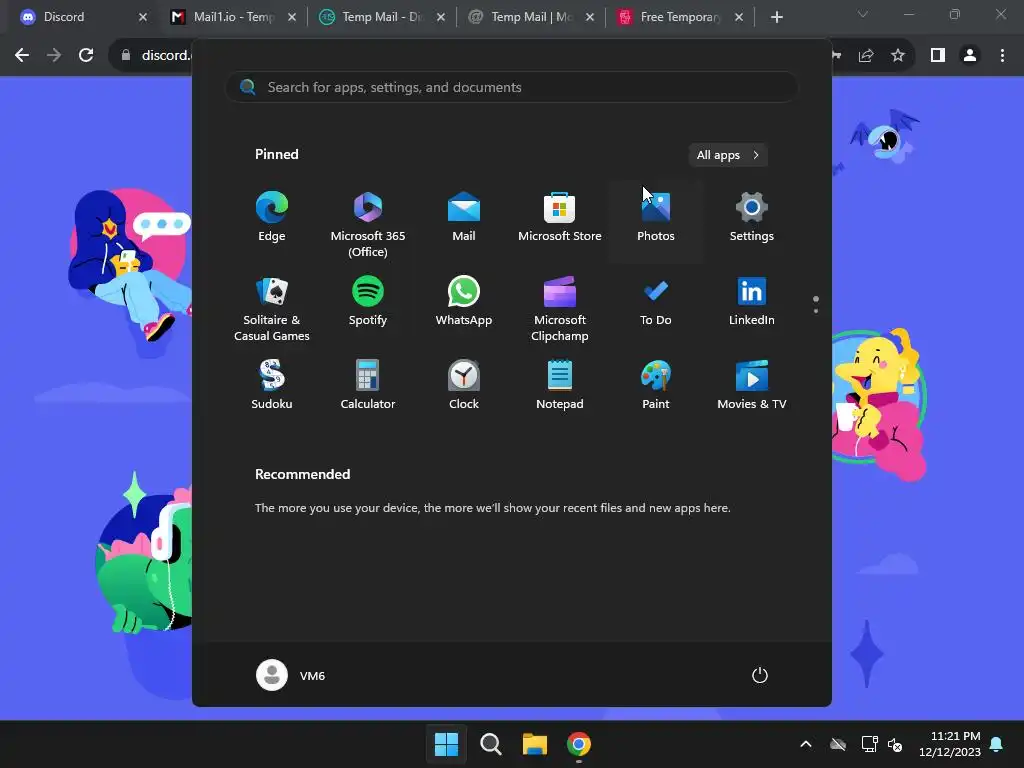Open Microsoft Store from Start menu

coord(560,217)
